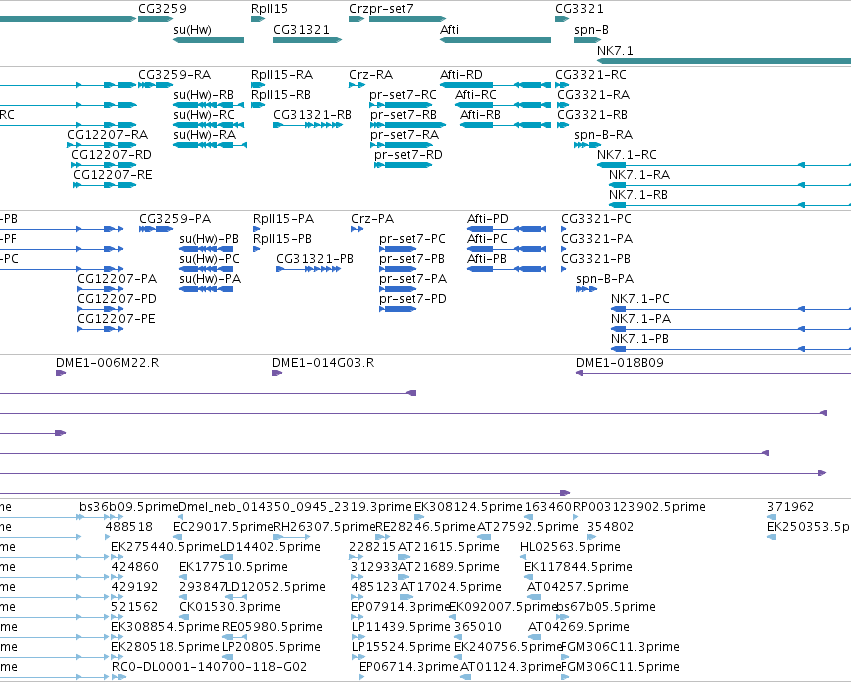Select protein label RpII15-PA
Image resolution: width=851 pixels, height=682 pixels.
[x=283, y=219]
